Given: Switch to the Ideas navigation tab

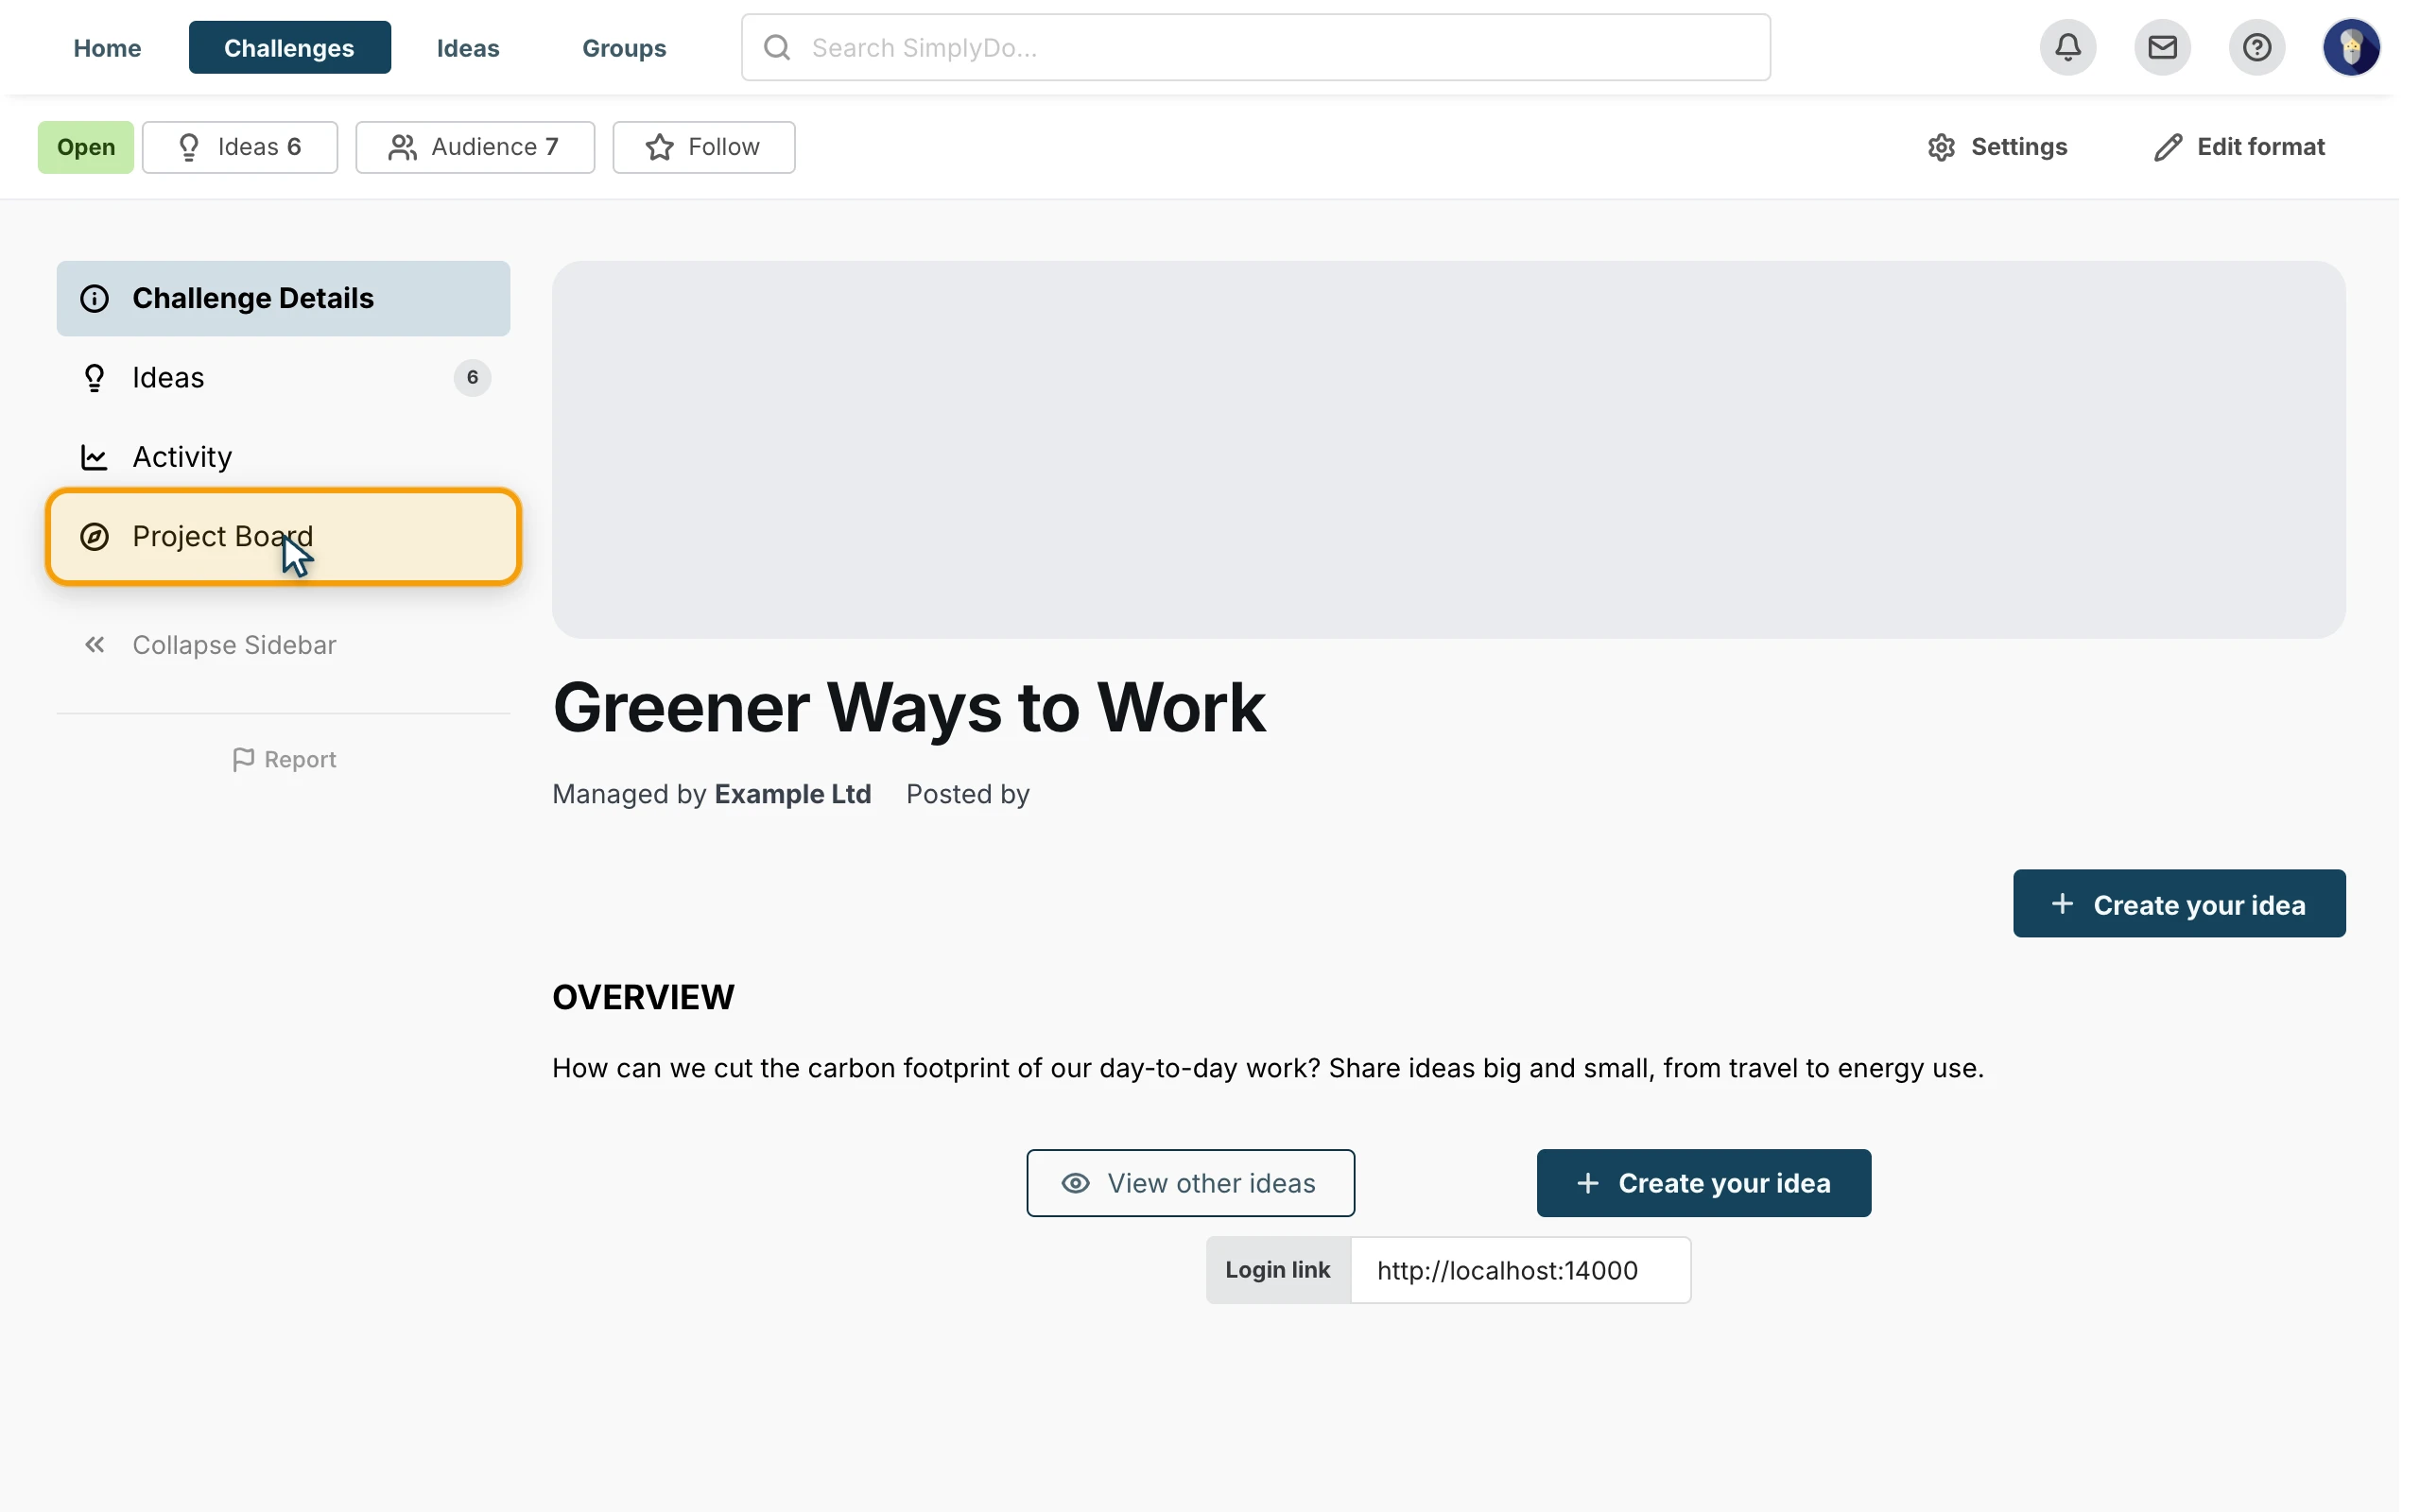Looking at the screenshot, I should point(468,47).
